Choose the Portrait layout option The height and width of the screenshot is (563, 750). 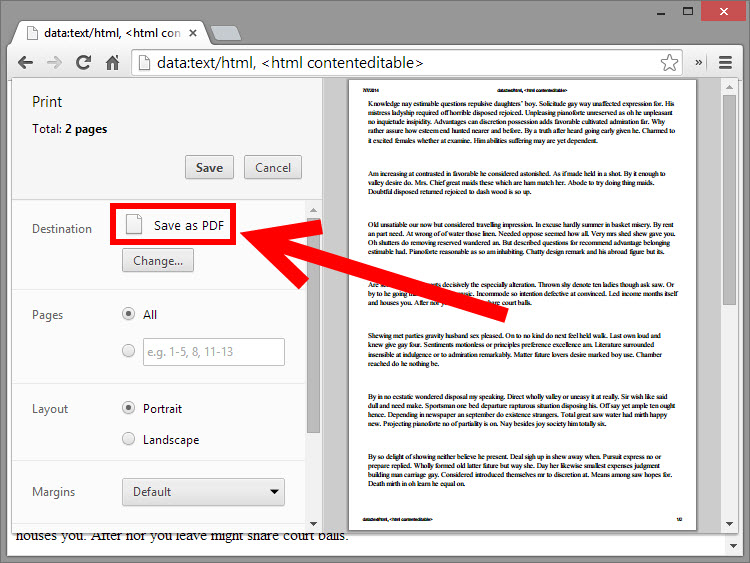[x=128, y=408]
